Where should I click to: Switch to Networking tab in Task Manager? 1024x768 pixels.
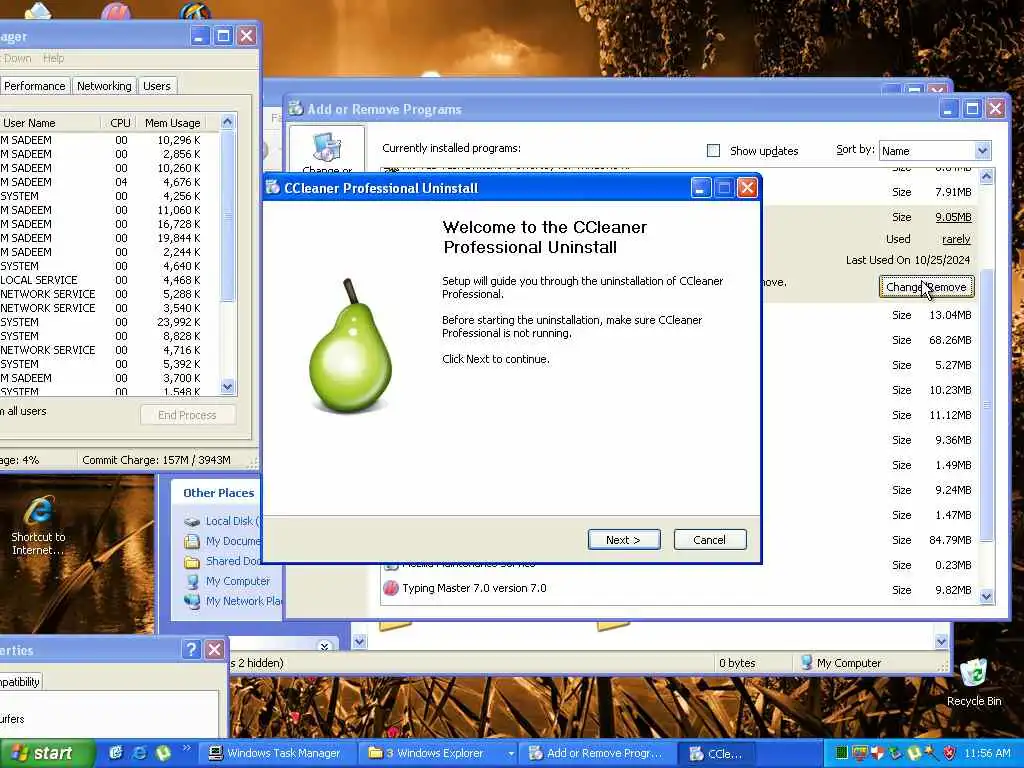click(x=104, y=86)
